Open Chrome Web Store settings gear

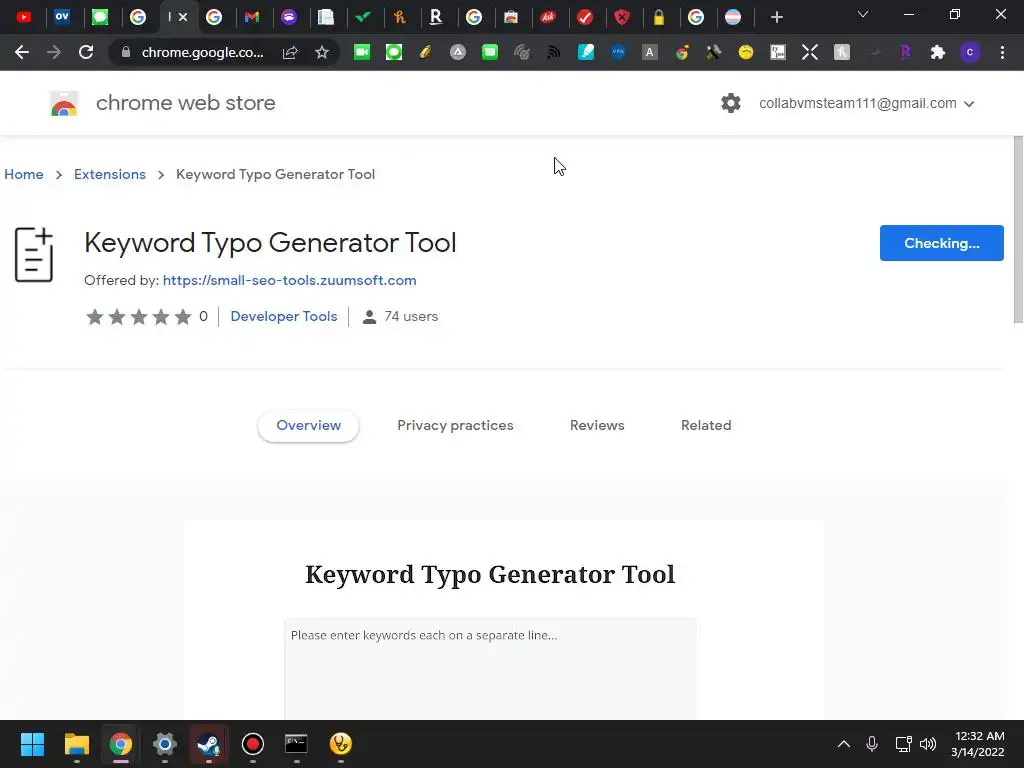(x=731, y=103)
